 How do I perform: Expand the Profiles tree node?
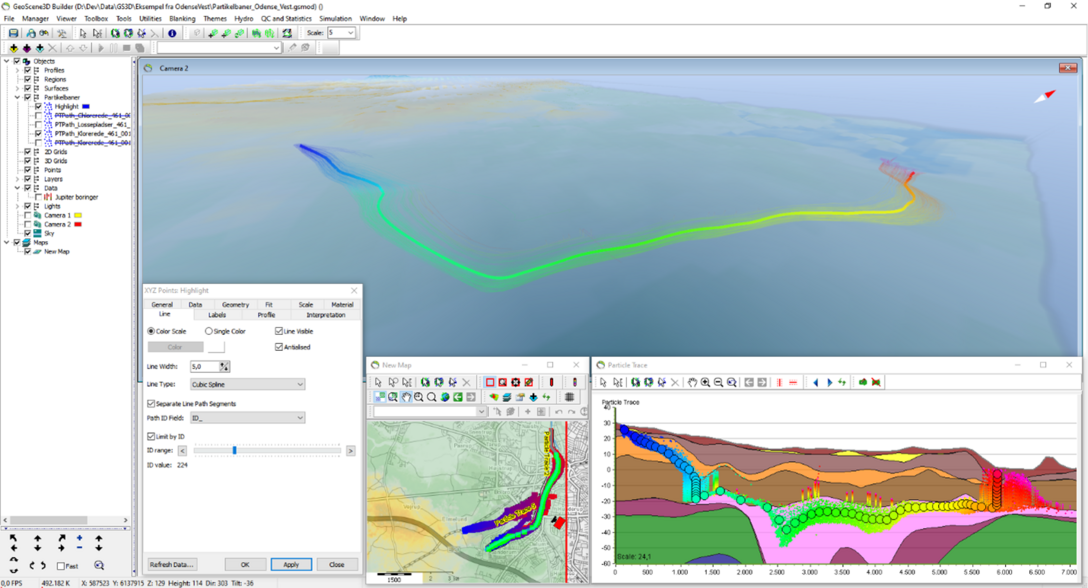pos(17,70)
